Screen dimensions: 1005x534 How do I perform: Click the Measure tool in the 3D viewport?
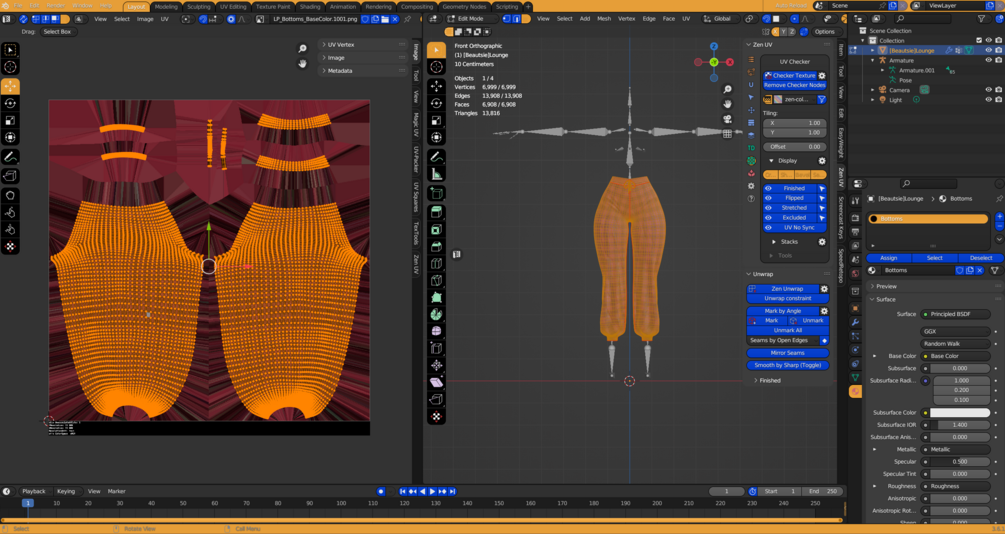coord(437,174)
